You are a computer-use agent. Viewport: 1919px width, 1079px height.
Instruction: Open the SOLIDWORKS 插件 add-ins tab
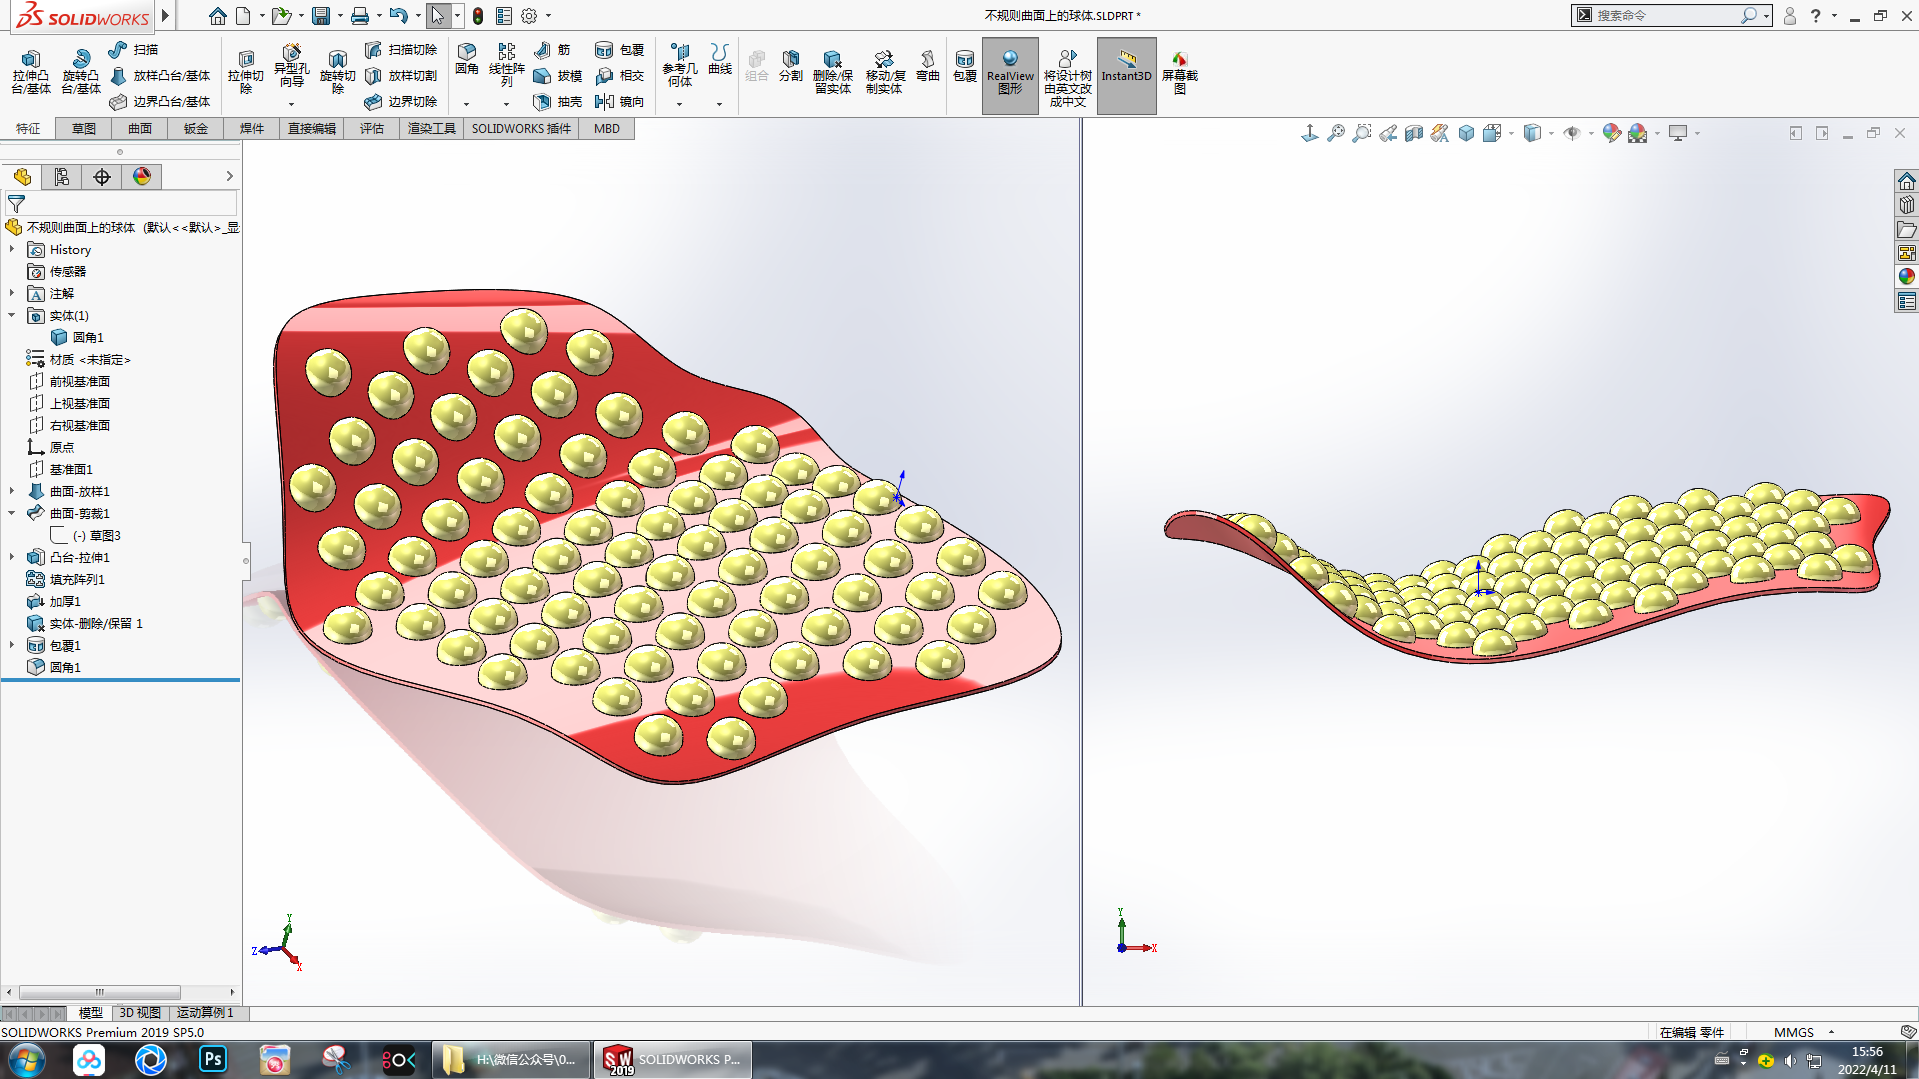point(521,129)
